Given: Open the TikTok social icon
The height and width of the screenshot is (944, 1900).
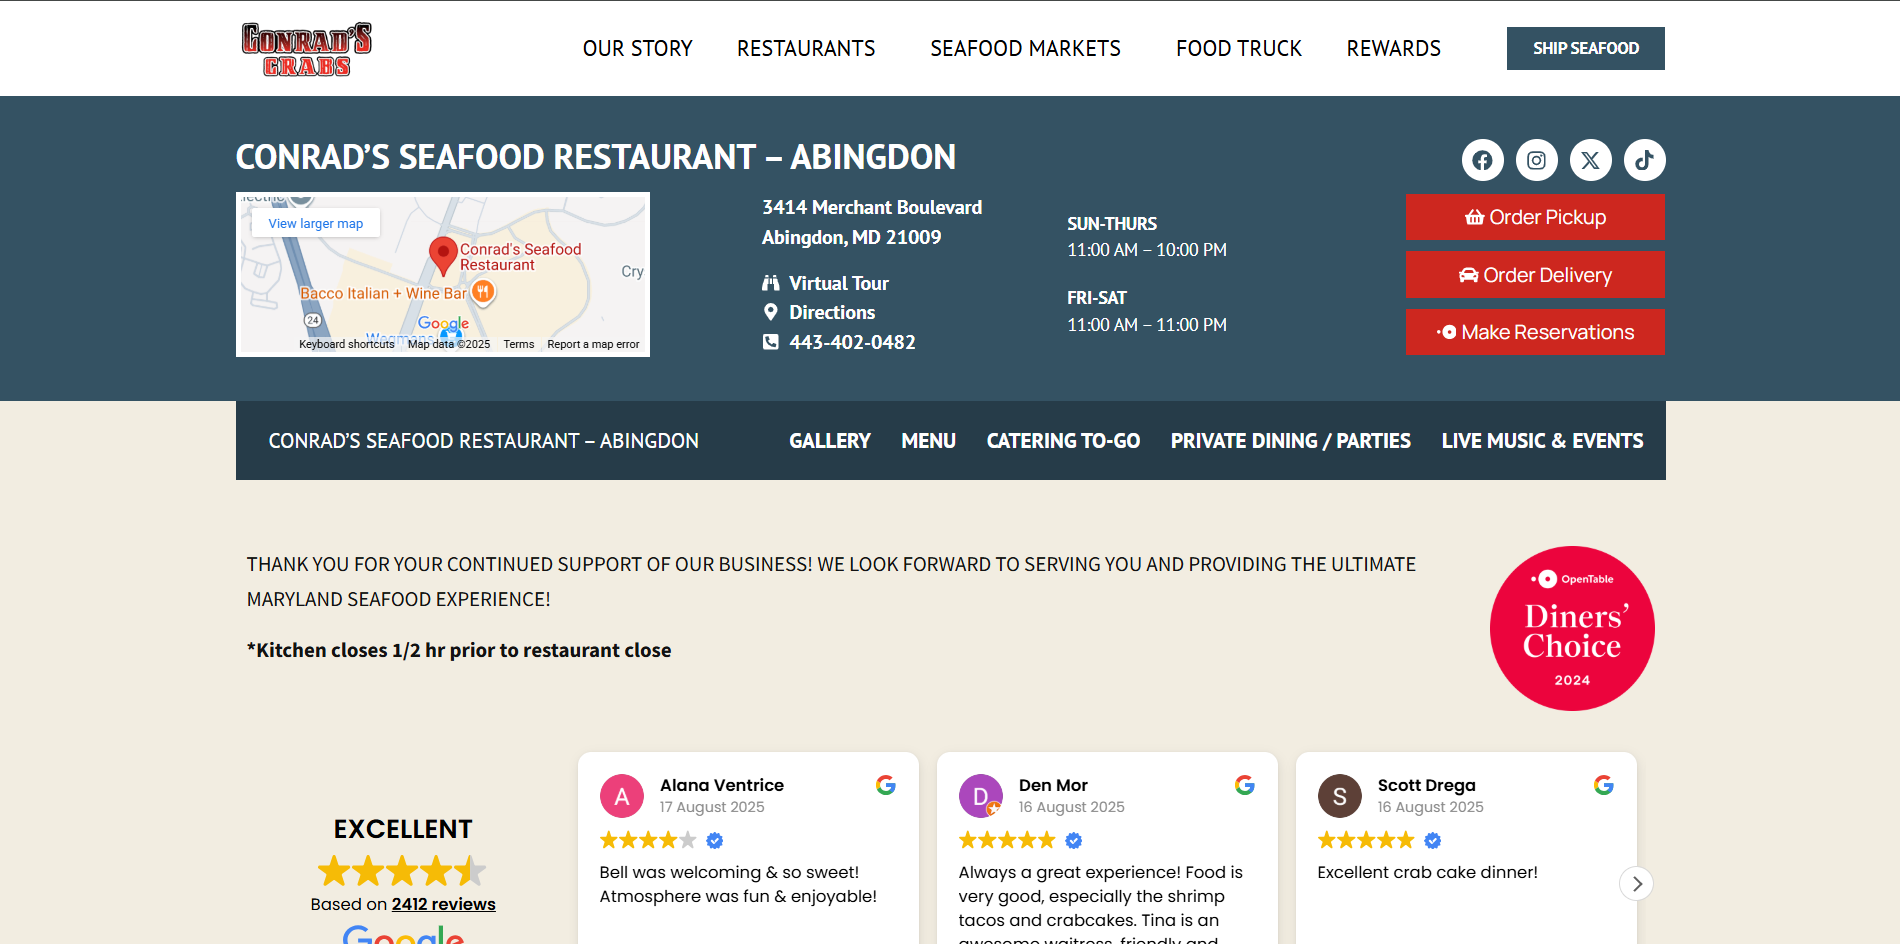Looking at the screenshot, I should click(x=1644, y=160).
